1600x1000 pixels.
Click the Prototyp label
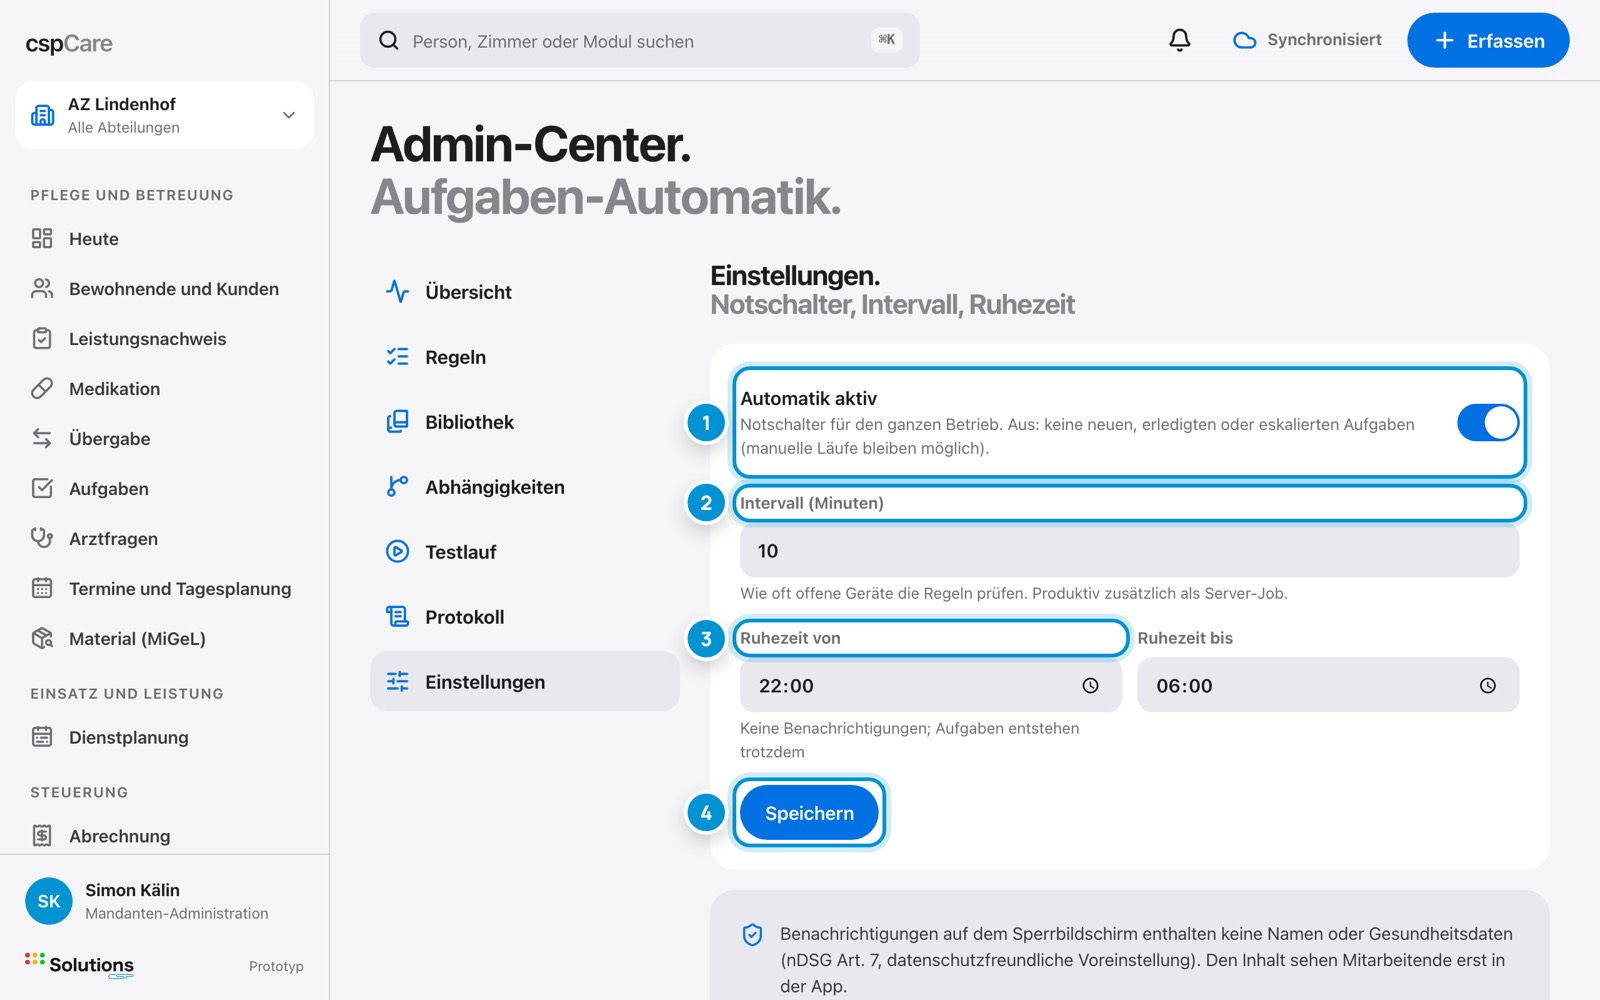pyautogui.click(x=276, y=966)
